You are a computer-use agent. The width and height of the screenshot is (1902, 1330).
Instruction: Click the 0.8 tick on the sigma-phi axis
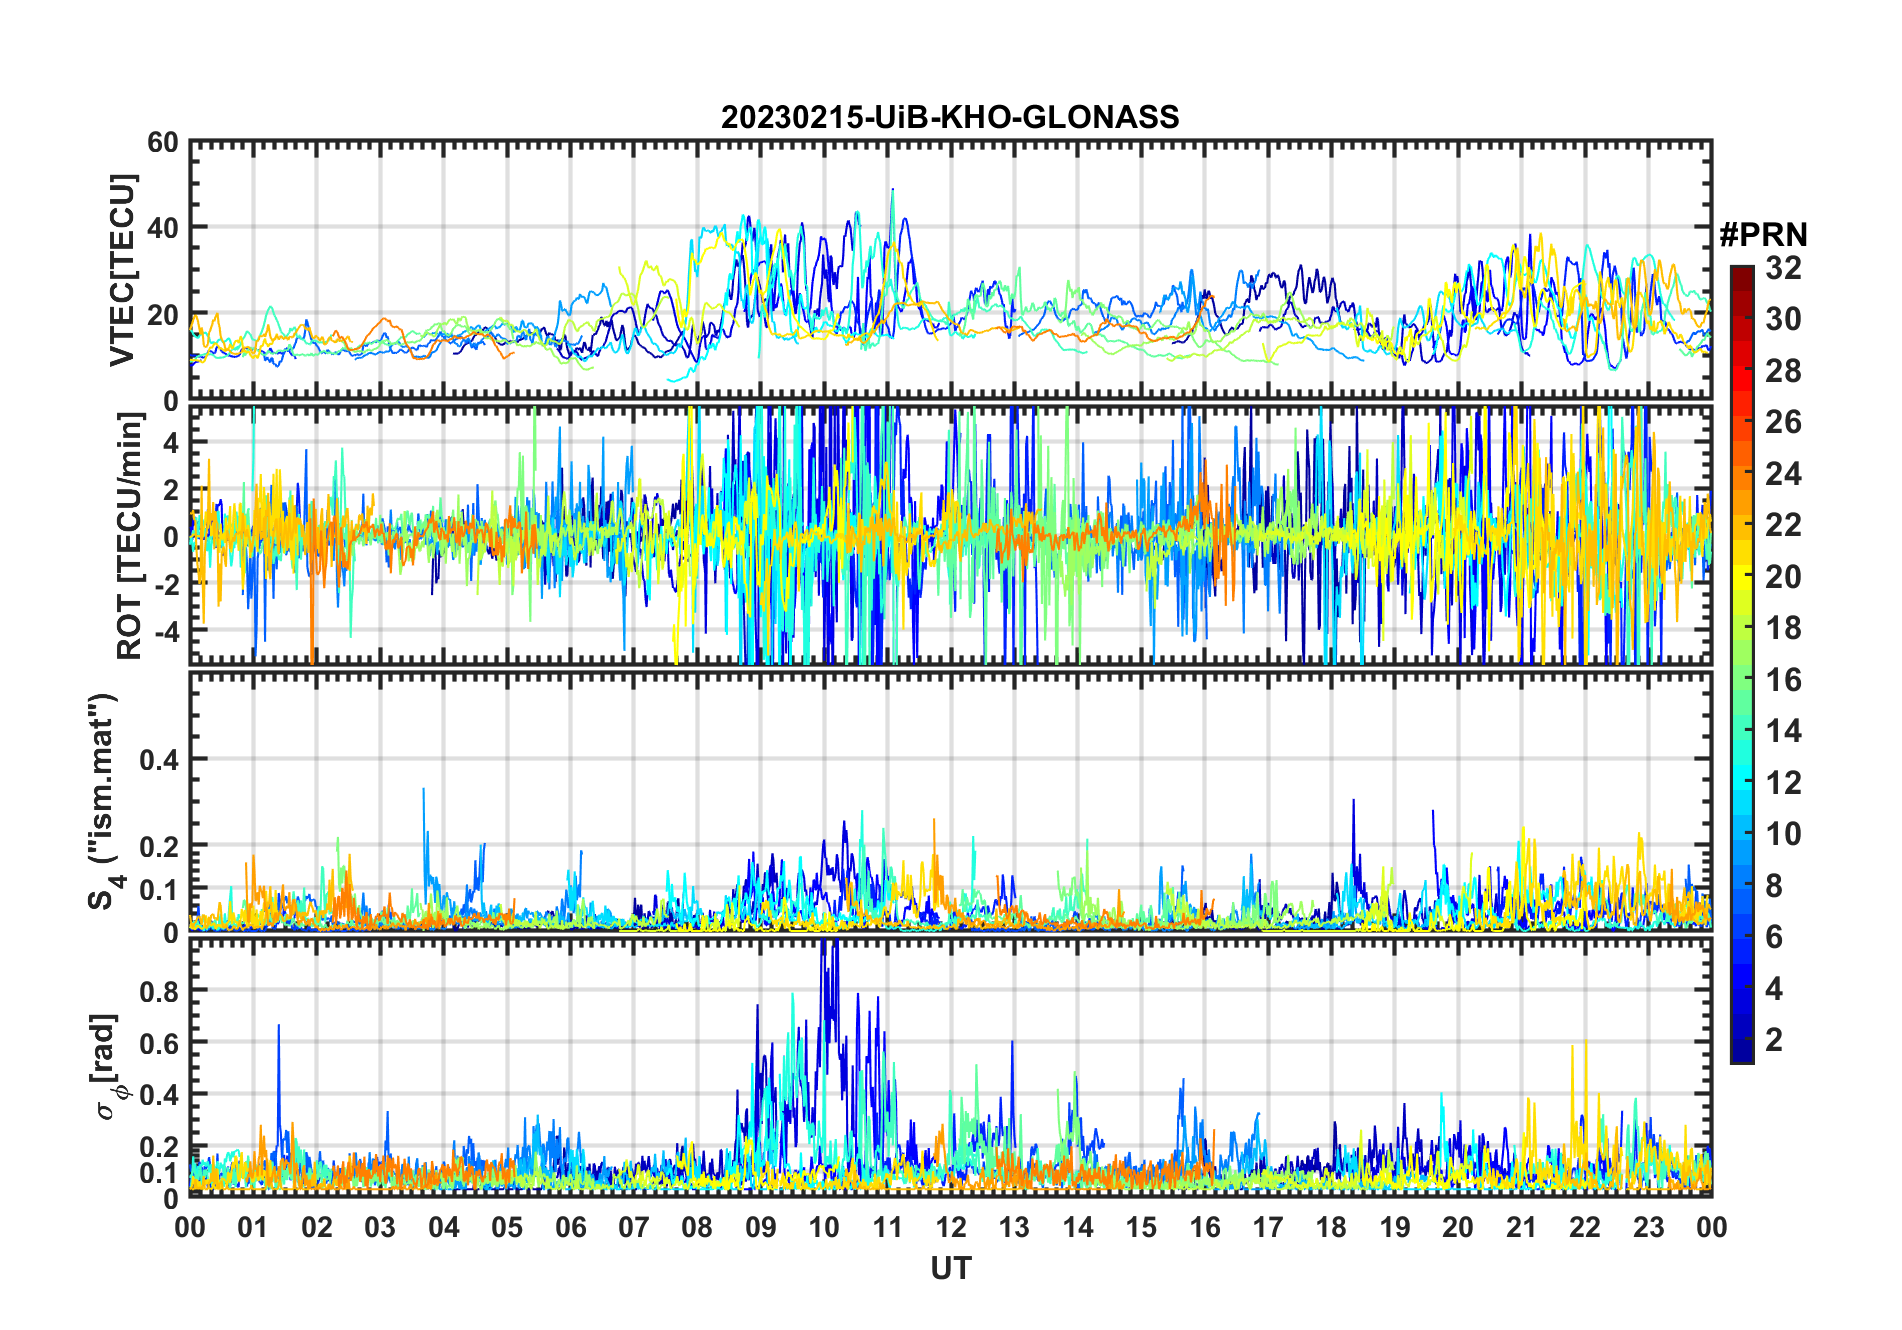[158, 991]
